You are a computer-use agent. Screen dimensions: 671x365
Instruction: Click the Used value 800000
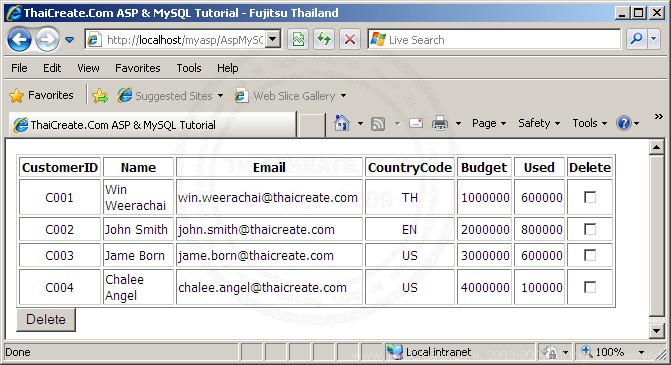(541, 229)
